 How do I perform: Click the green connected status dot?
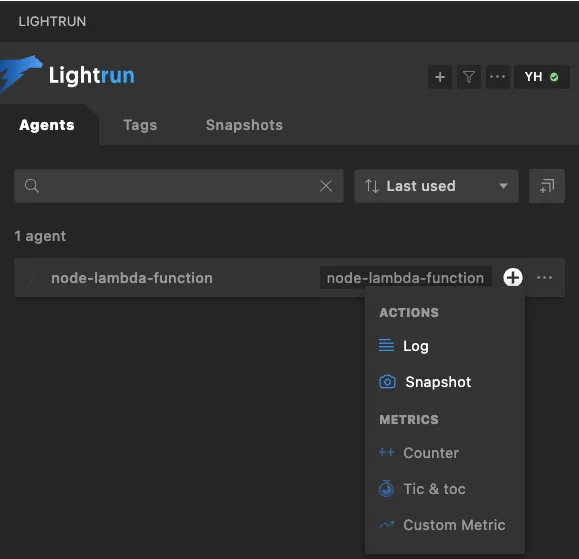554,77
